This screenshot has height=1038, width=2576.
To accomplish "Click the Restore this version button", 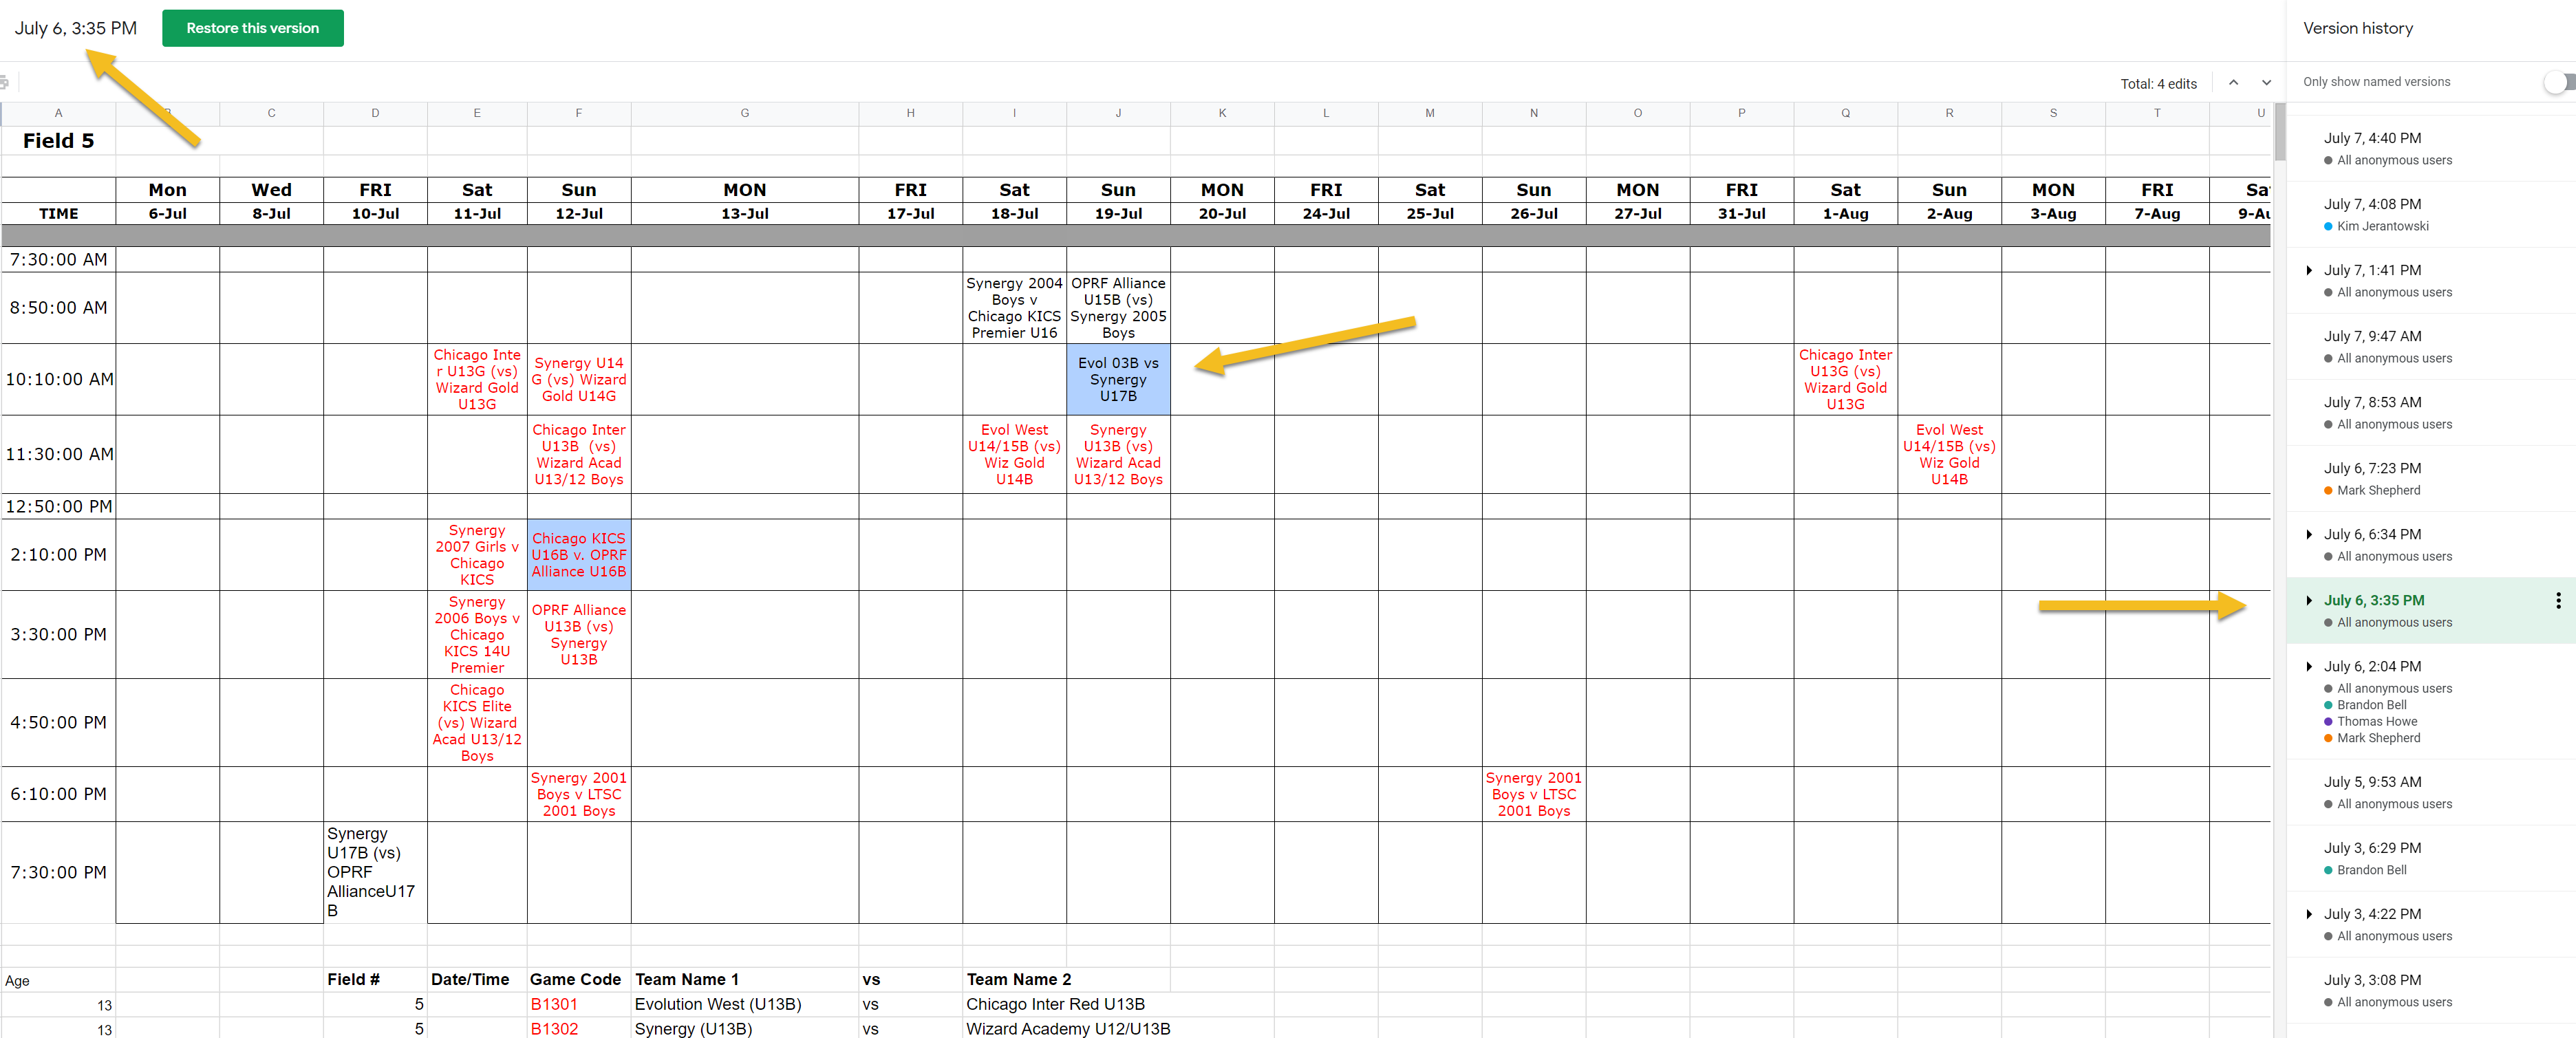I will [x=252, y=28].
